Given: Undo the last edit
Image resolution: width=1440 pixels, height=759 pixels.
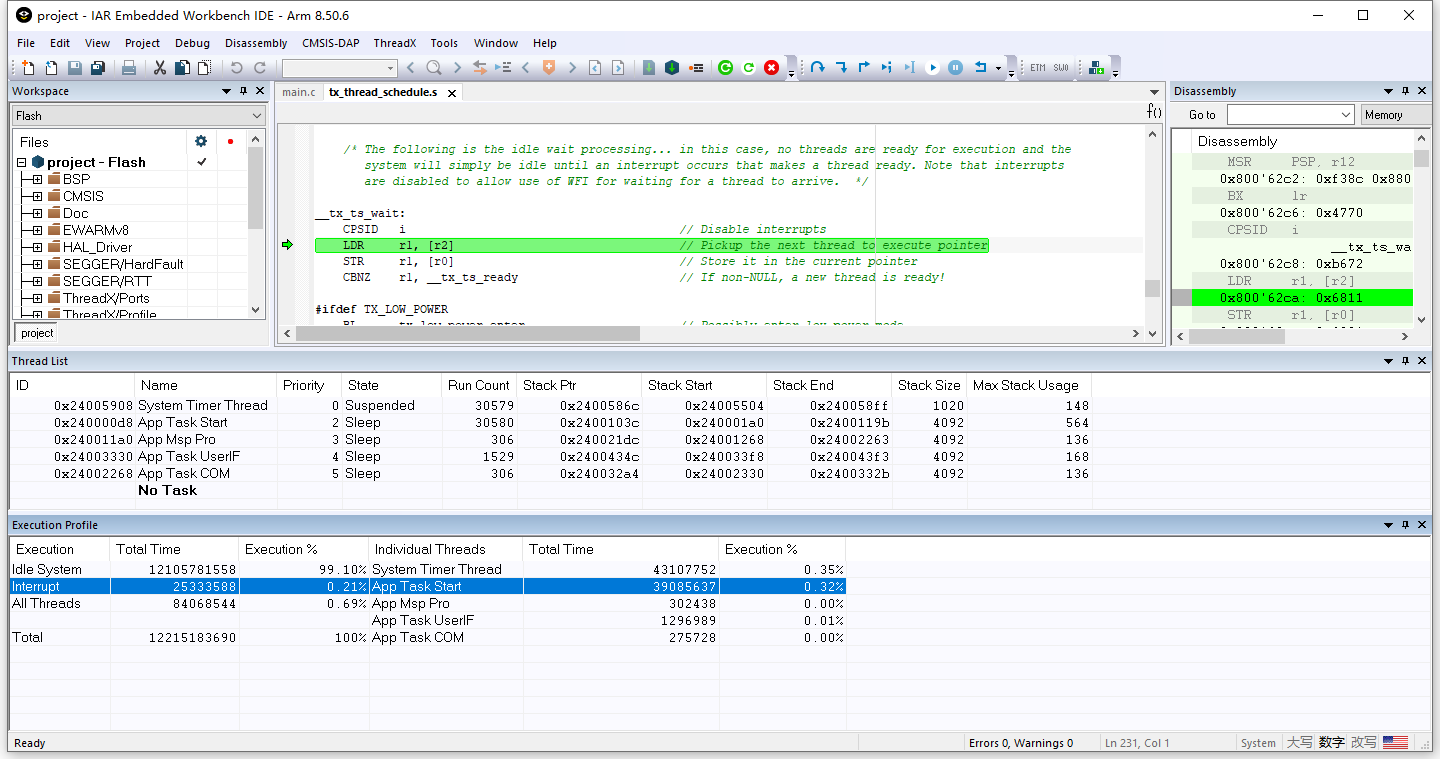Looking at the screenshot, I should pos(236,68).
